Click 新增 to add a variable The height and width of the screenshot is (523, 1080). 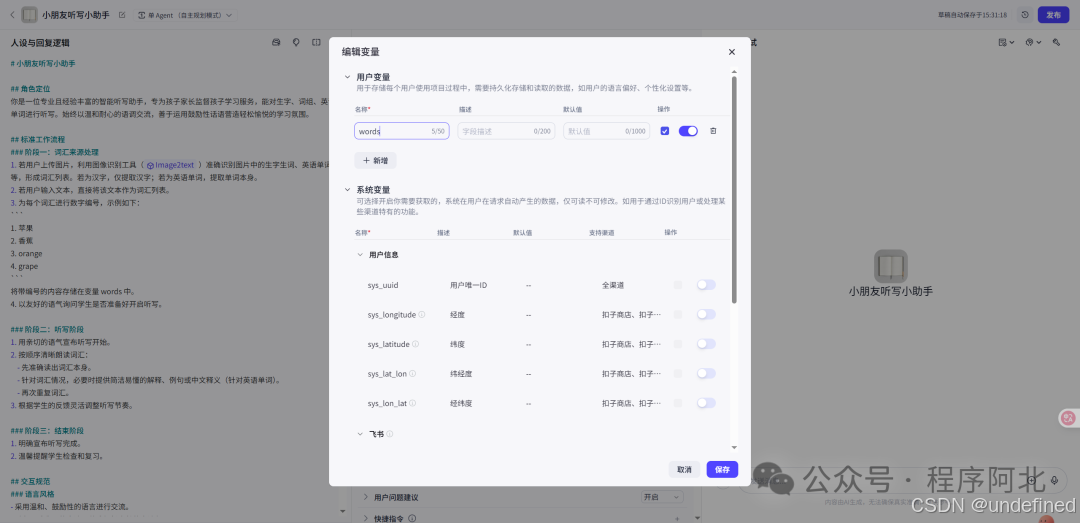pyautogui.click(x=375, y=161)
